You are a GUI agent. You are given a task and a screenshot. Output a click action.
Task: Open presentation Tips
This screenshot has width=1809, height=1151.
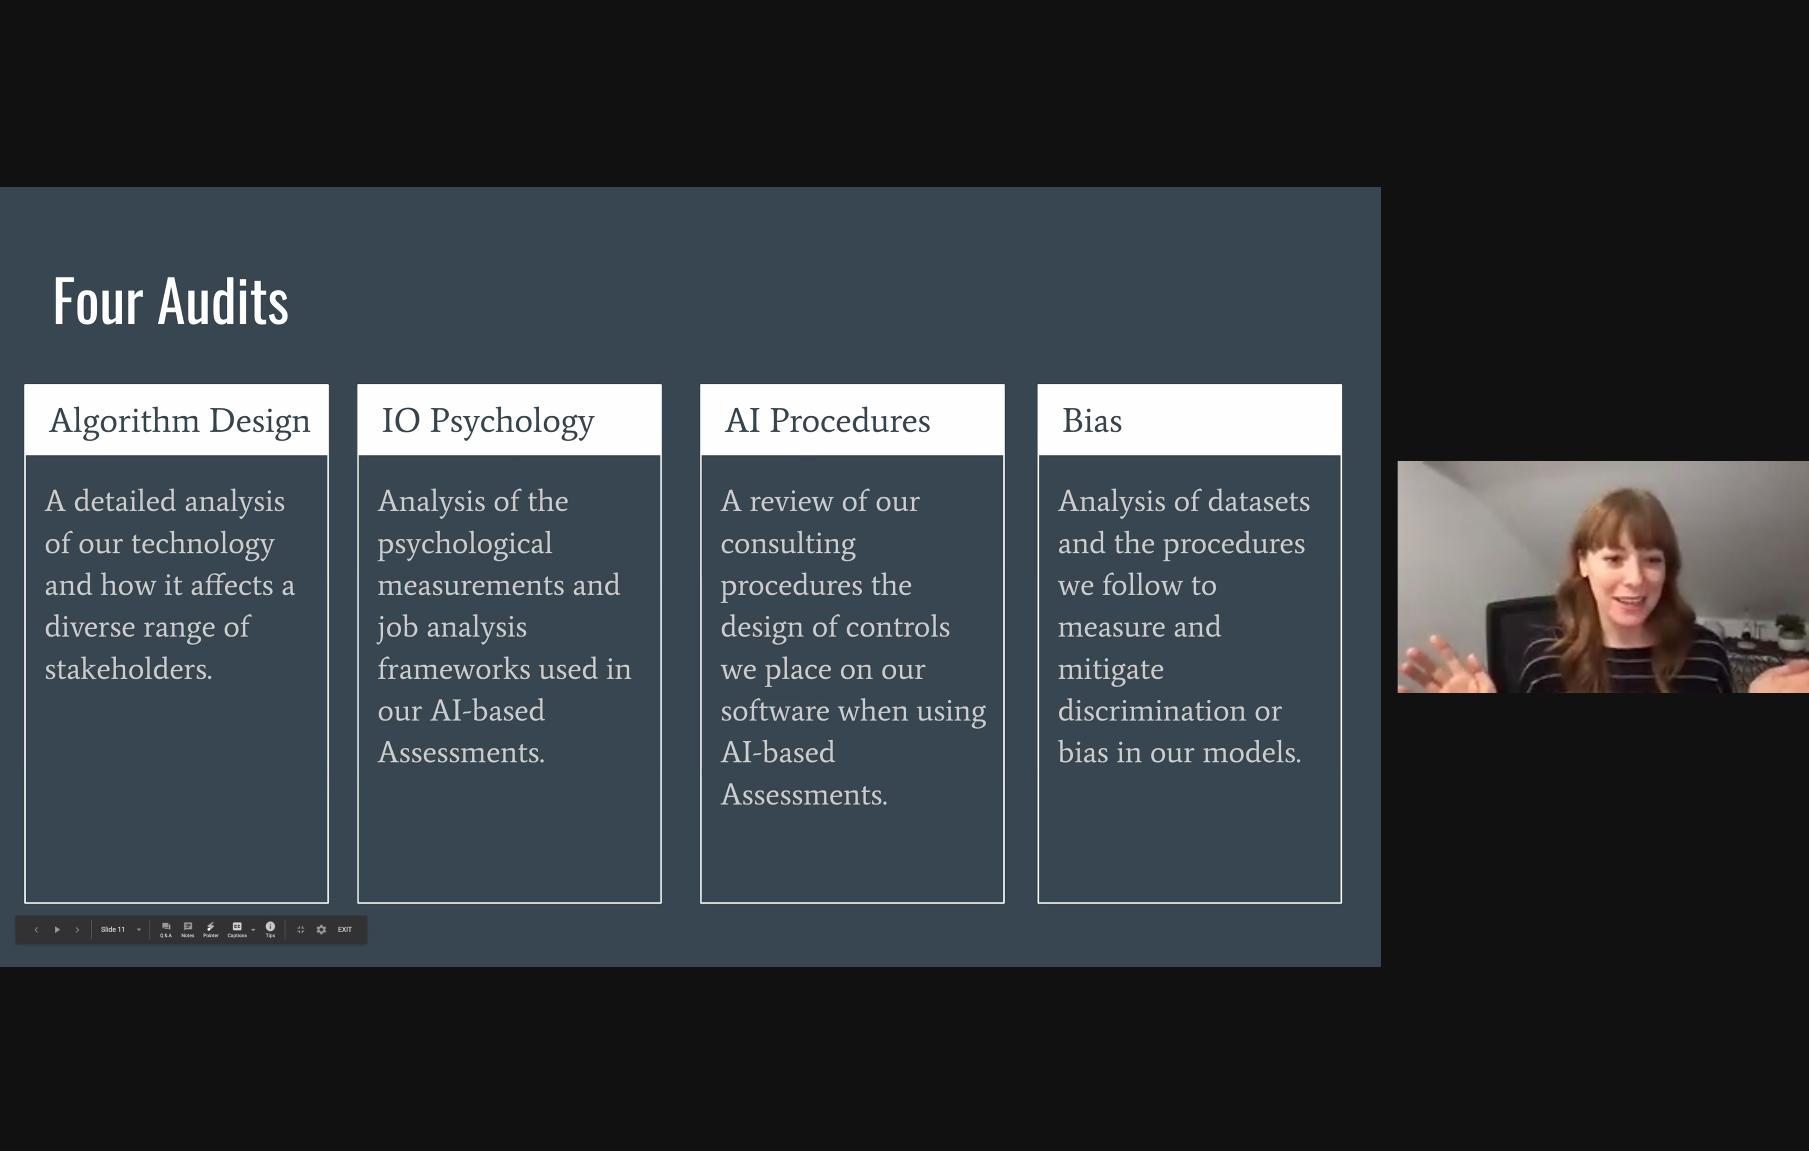coord(270,929)
